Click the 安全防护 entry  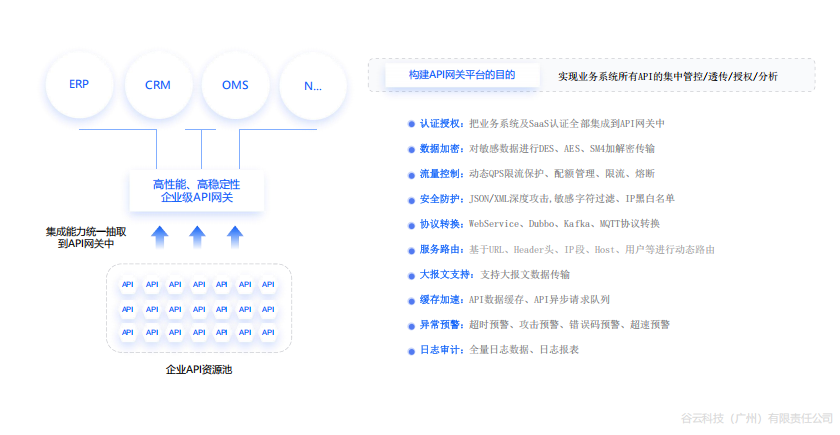click(439, 199)
